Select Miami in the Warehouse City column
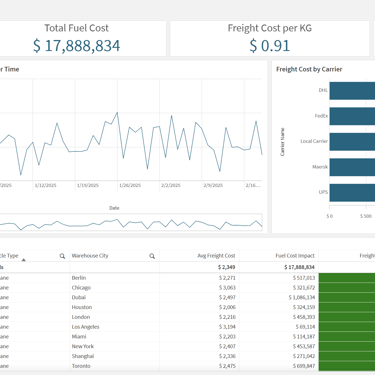 click(x=79, y=337)
